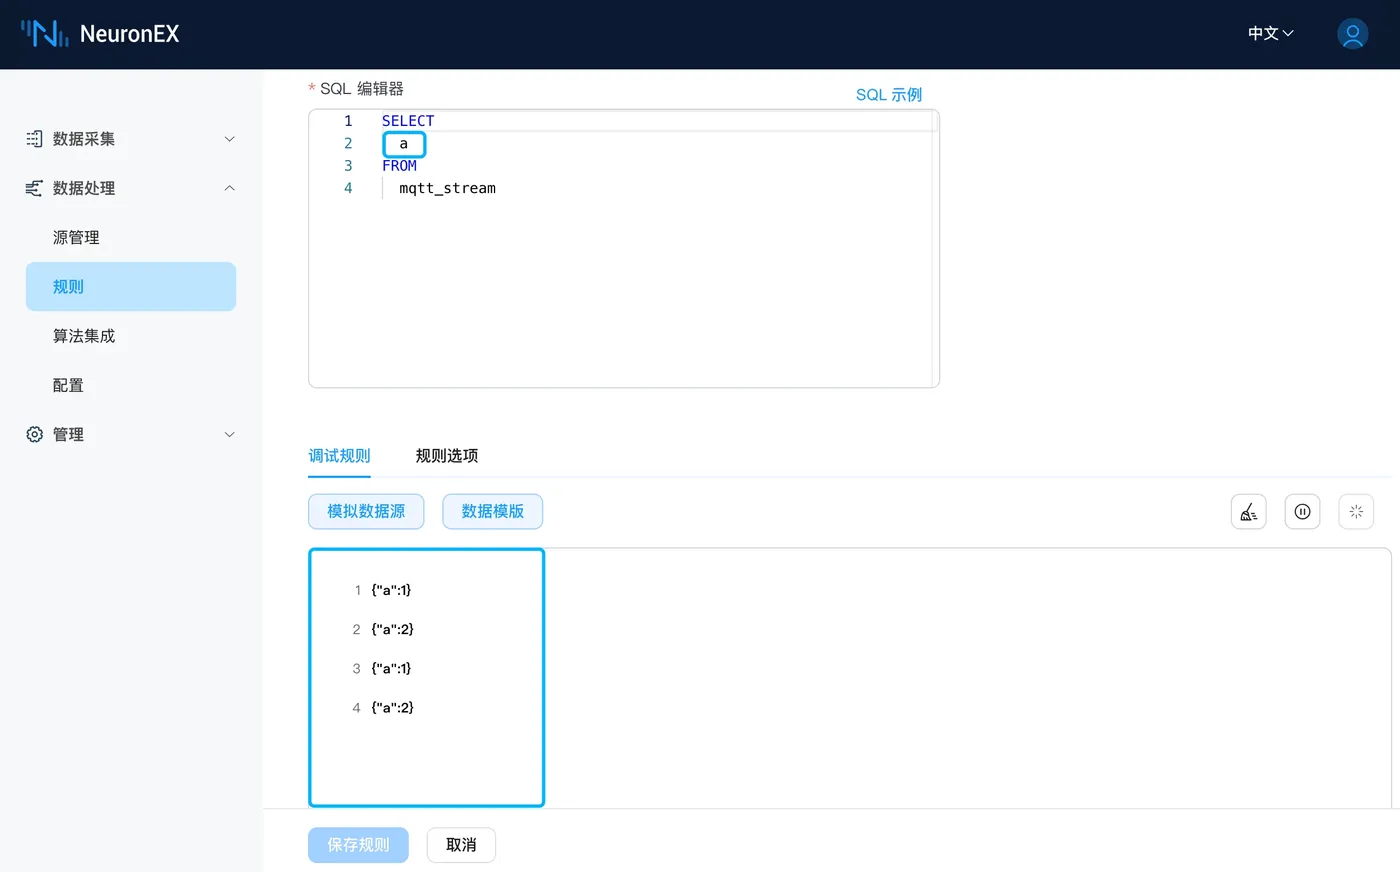Click the FROM keyword in SQL editor
This screenshot has width=1400, height=872.
point(399,166)
